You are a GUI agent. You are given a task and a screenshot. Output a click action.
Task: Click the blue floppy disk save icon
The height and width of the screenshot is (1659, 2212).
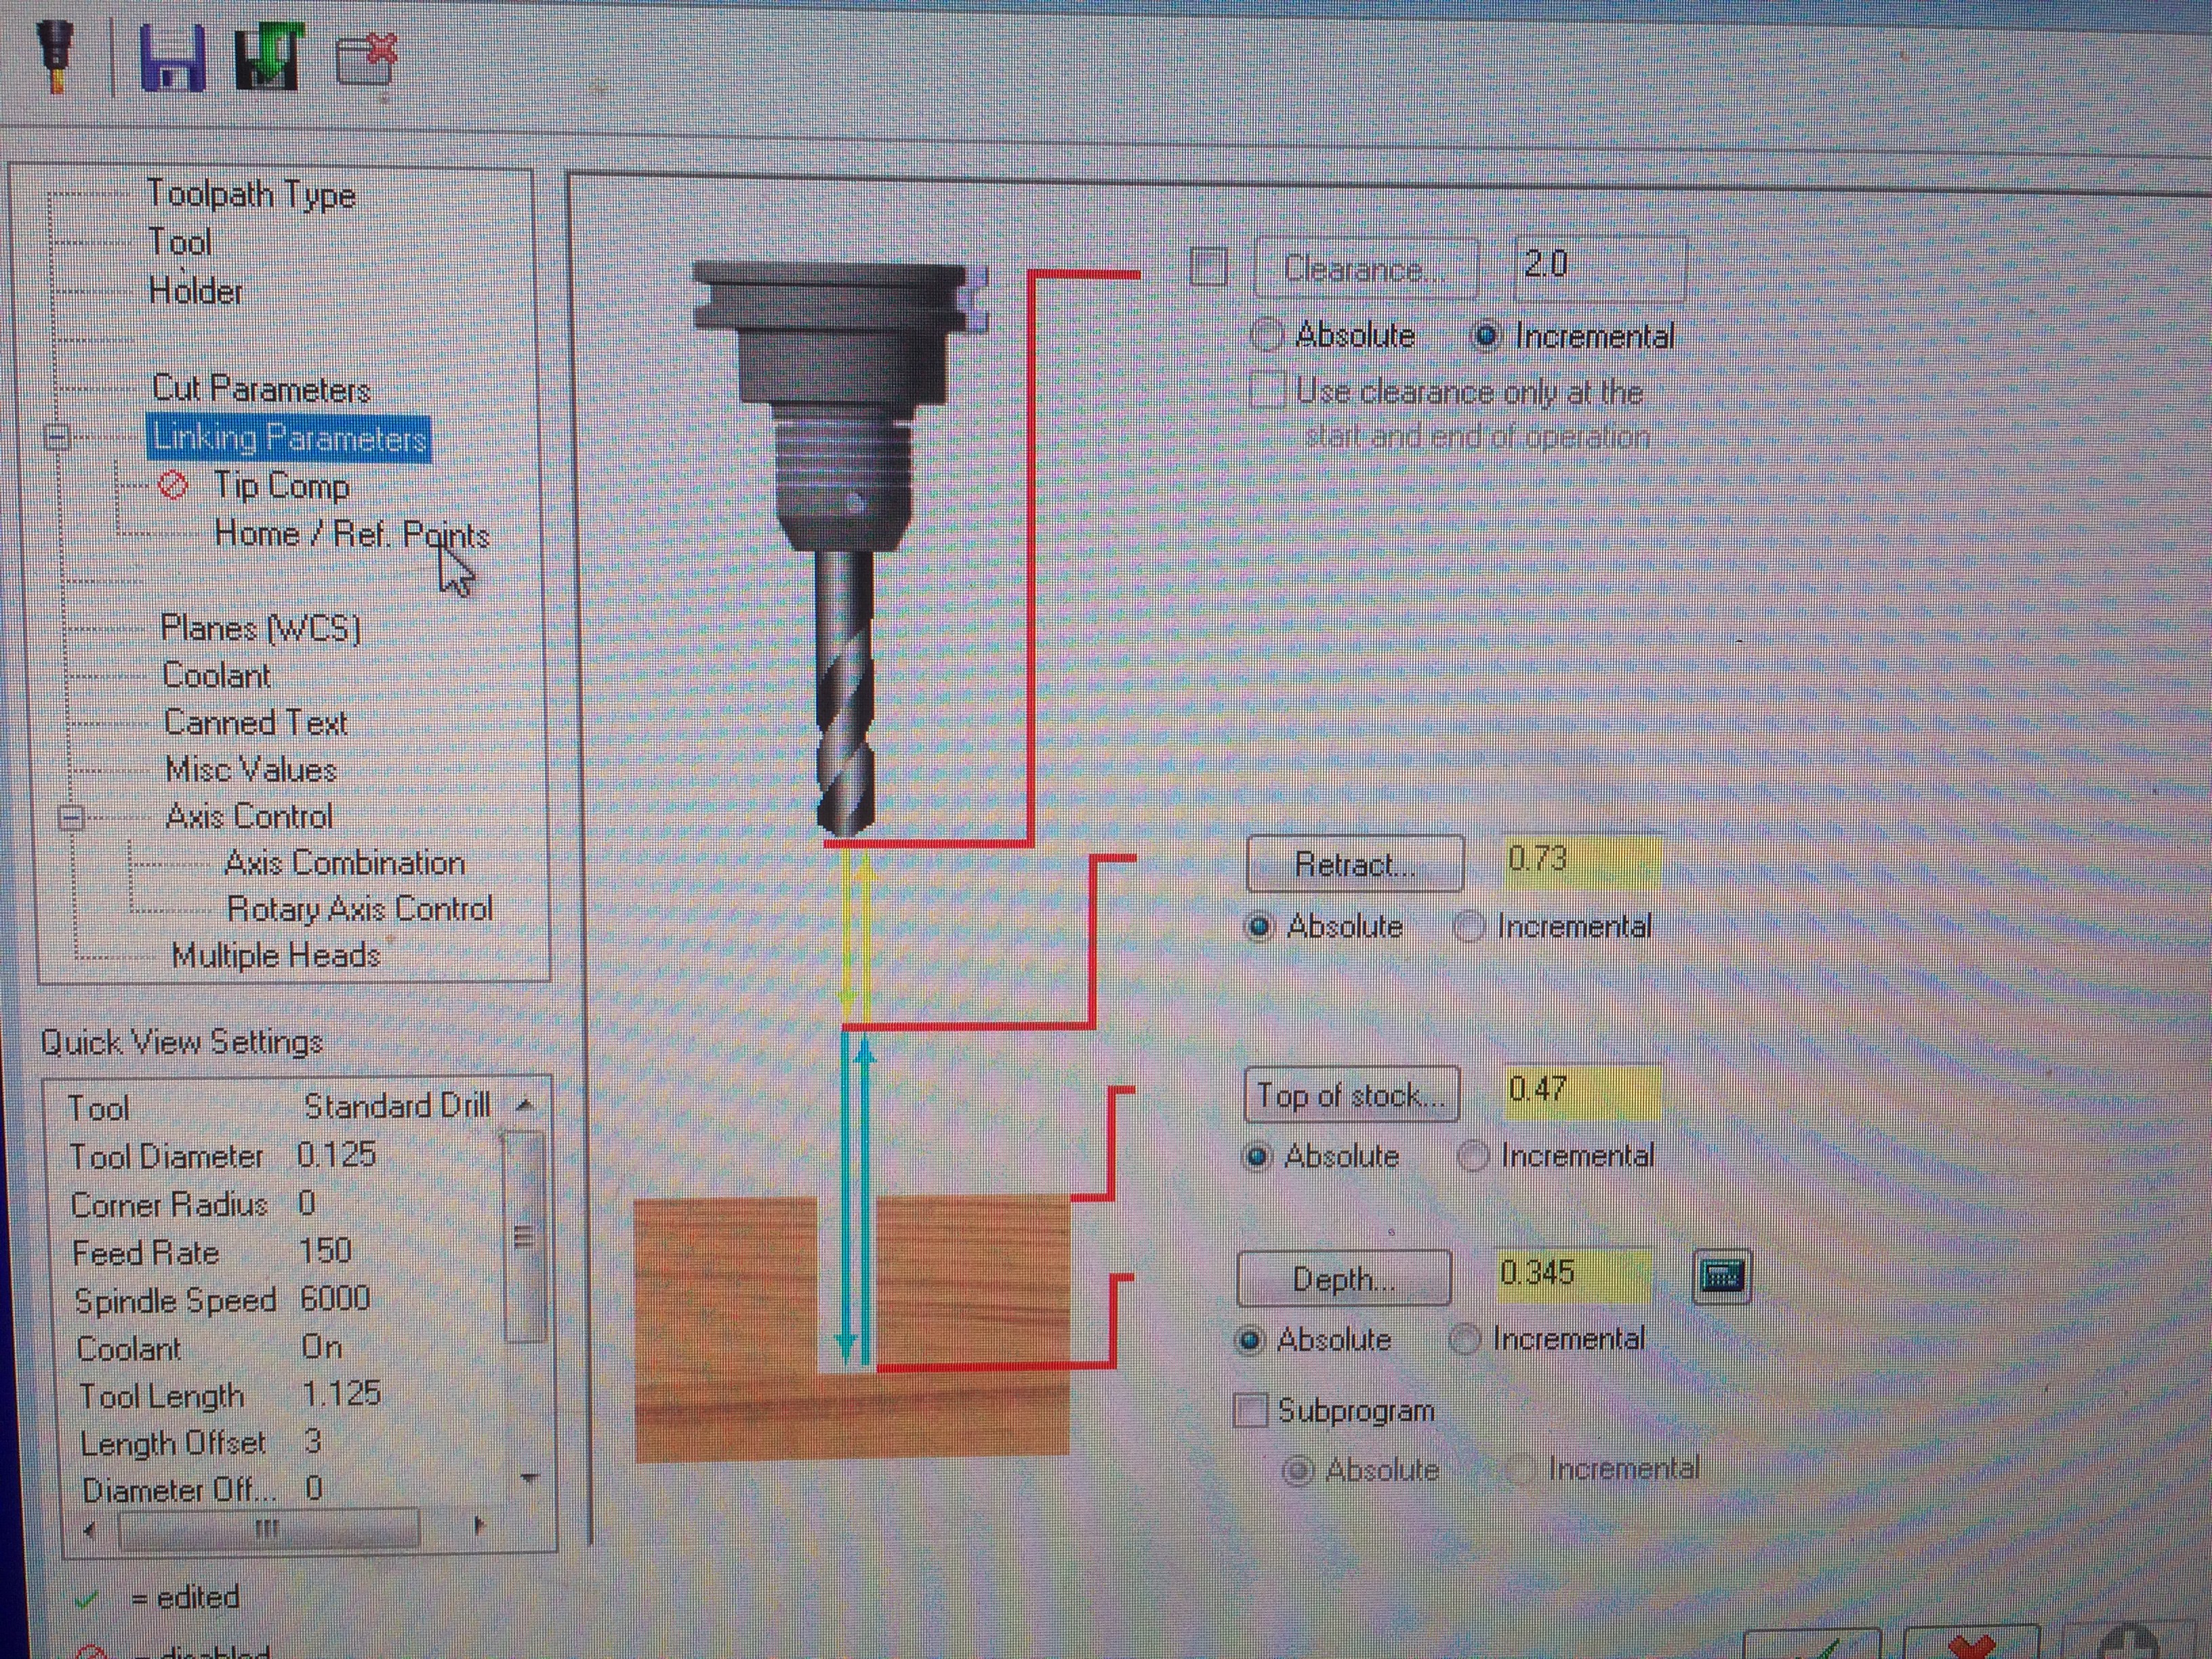tap(173, 57)
